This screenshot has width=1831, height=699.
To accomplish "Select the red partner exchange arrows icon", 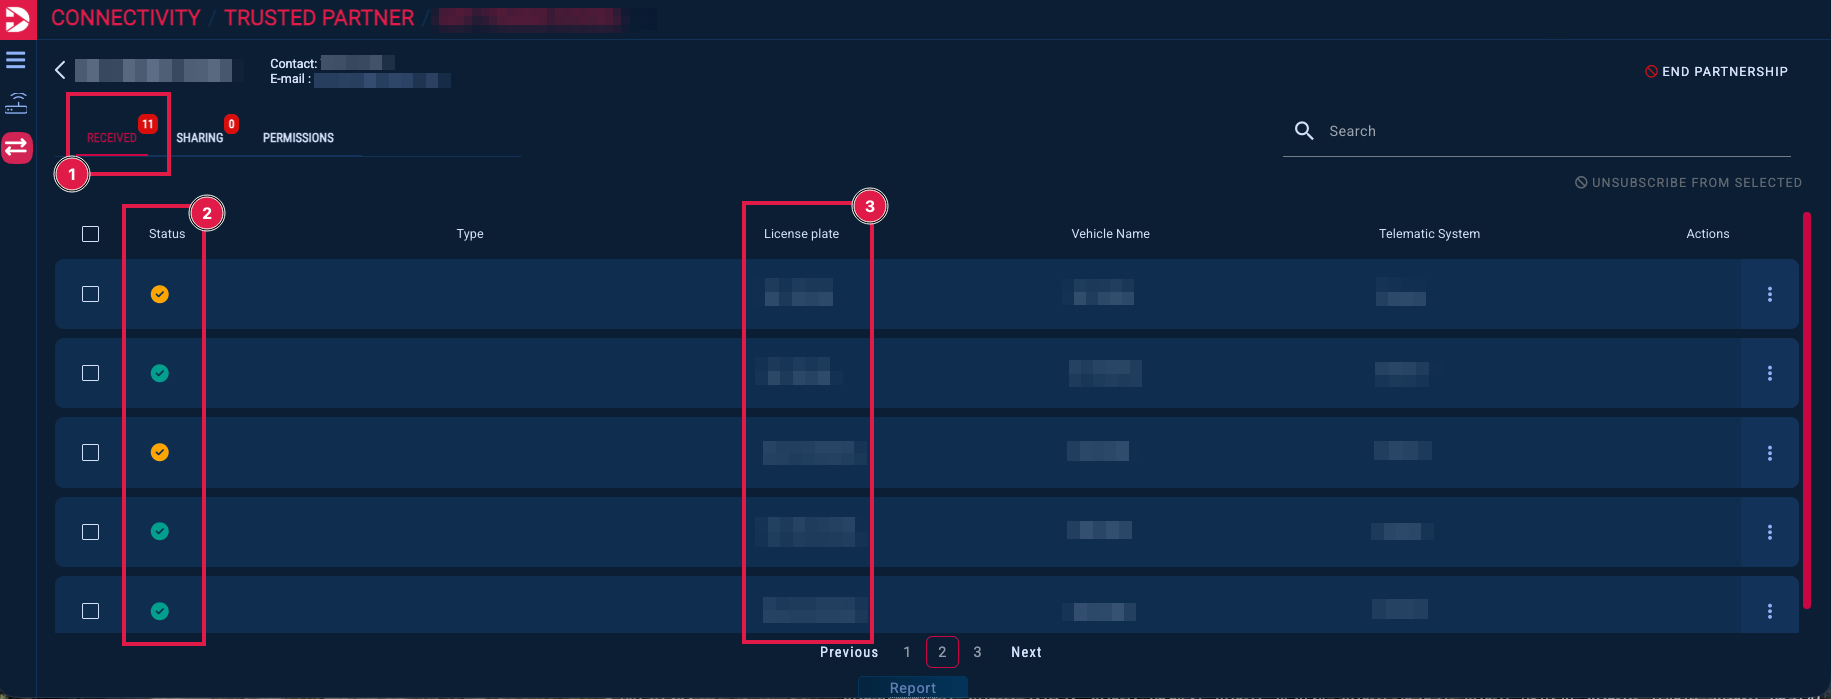I will point(17,148).
